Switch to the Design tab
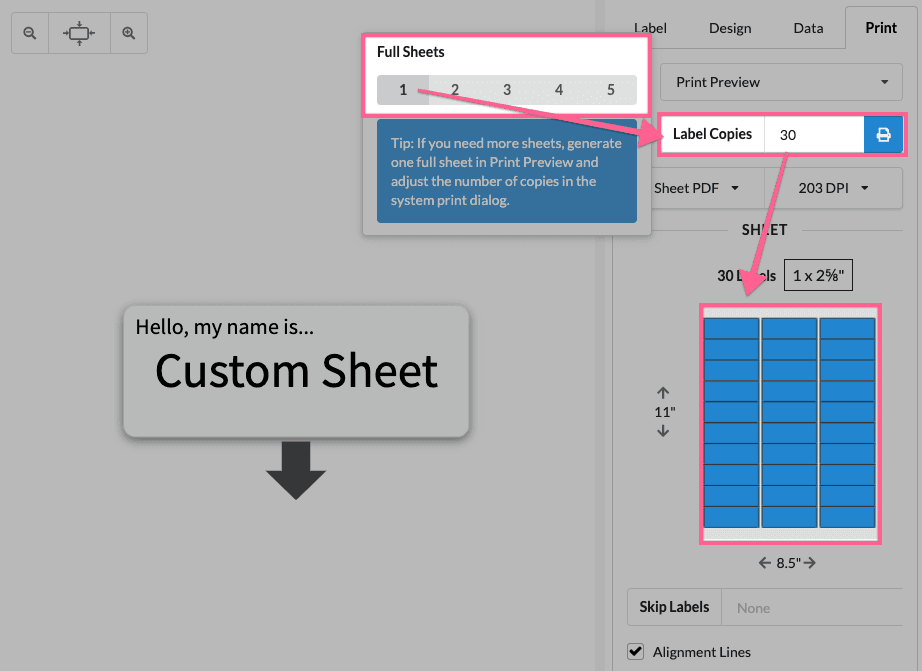The height and width of the screenshot is (671, 922). (x=730, y=28)
